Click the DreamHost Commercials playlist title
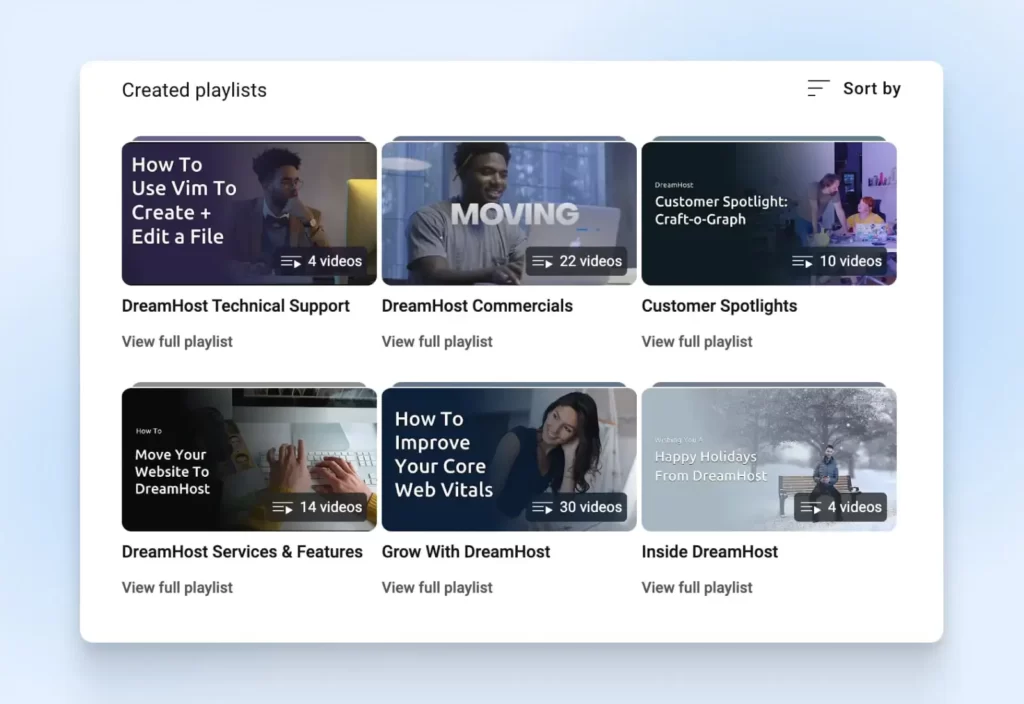This screenshot has height=704, width=1024. tap(477, 306)
